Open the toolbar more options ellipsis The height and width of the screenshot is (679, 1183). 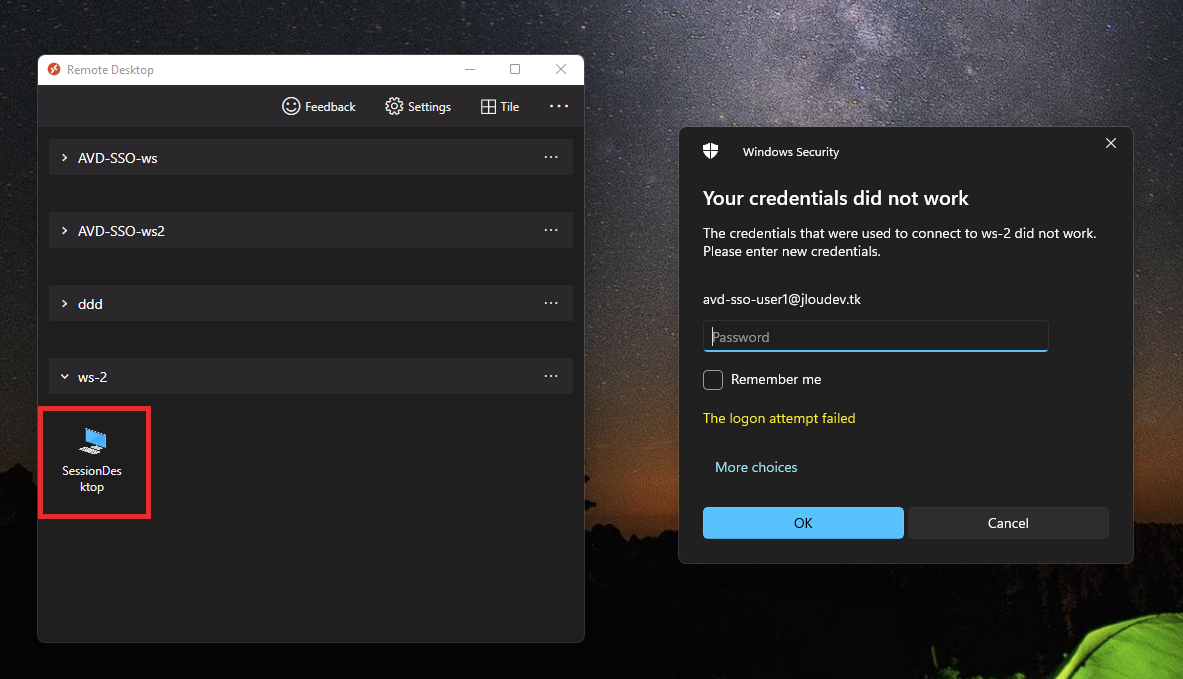click(559, 106)
